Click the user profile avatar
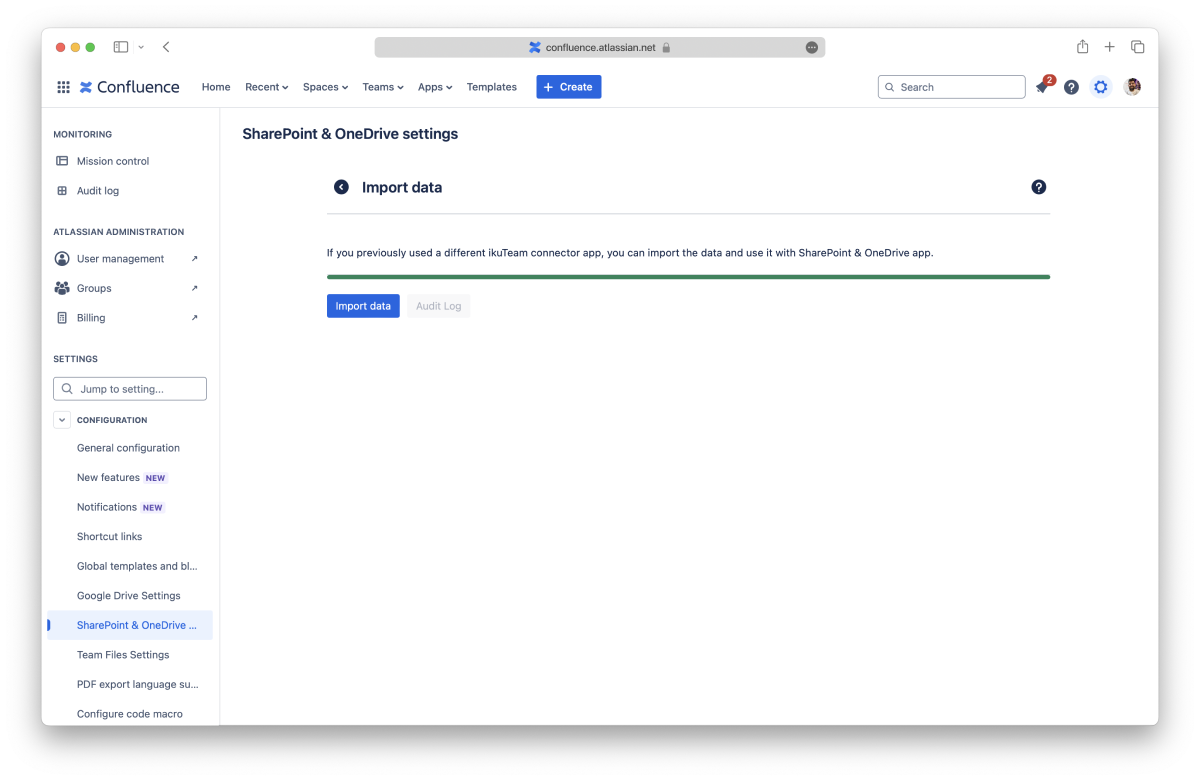Screen dimensions: 1200x781 [1132, 87]
